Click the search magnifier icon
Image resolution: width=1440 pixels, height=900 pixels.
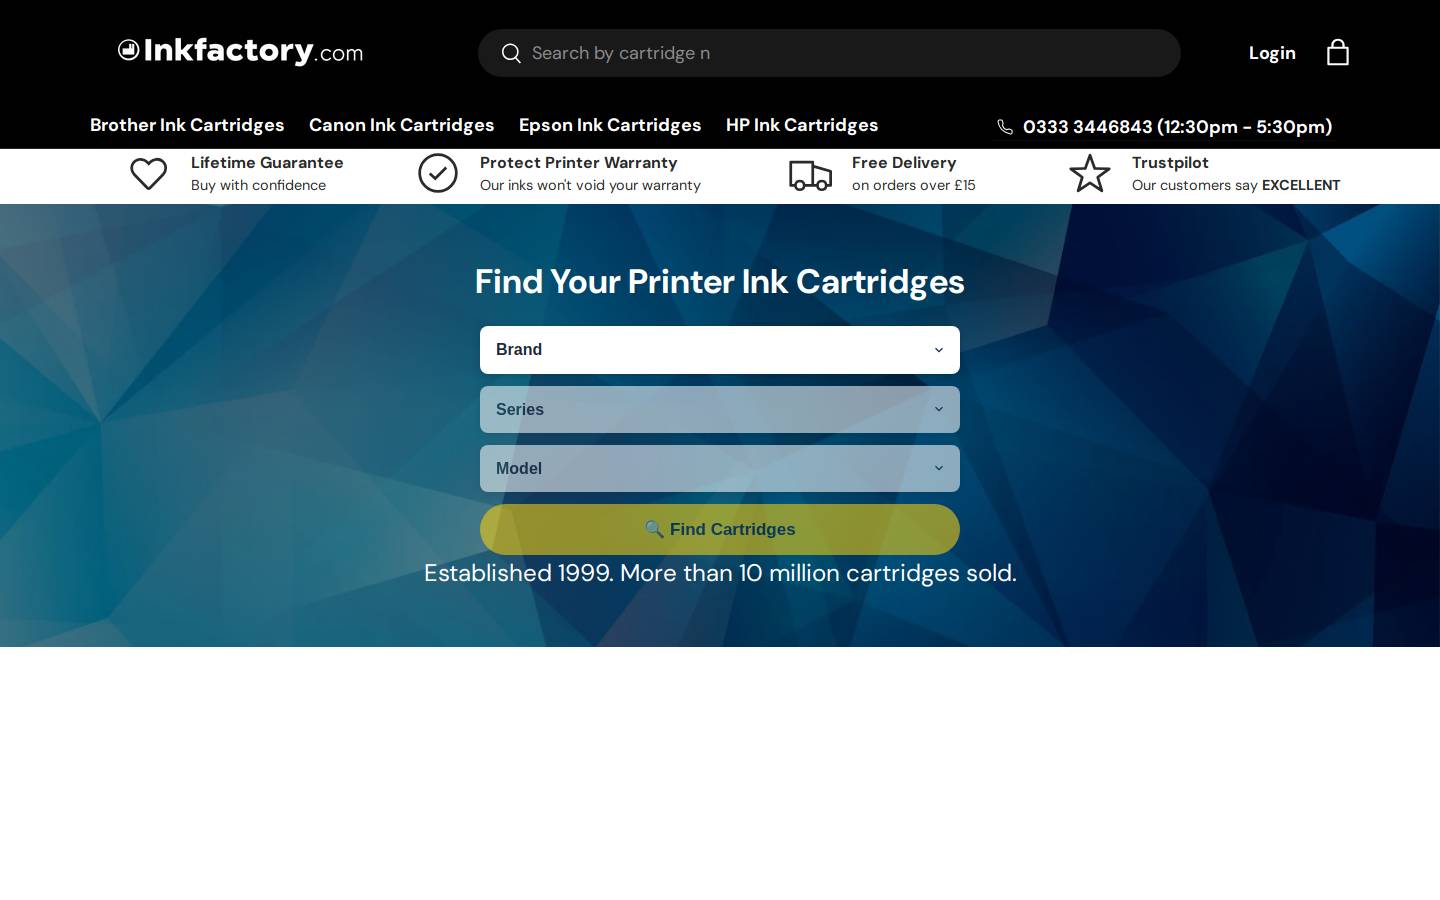tap(511, 53)
